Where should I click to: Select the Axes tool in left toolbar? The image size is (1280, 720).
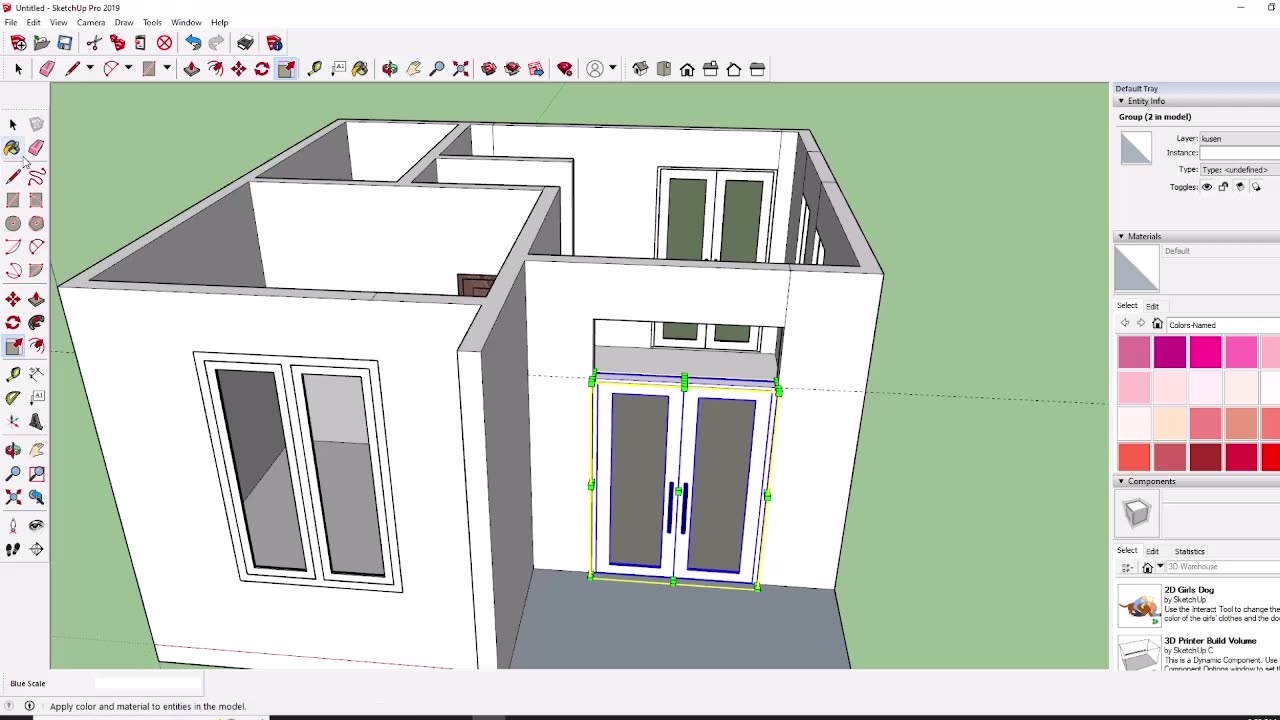(x=13, y=422)
